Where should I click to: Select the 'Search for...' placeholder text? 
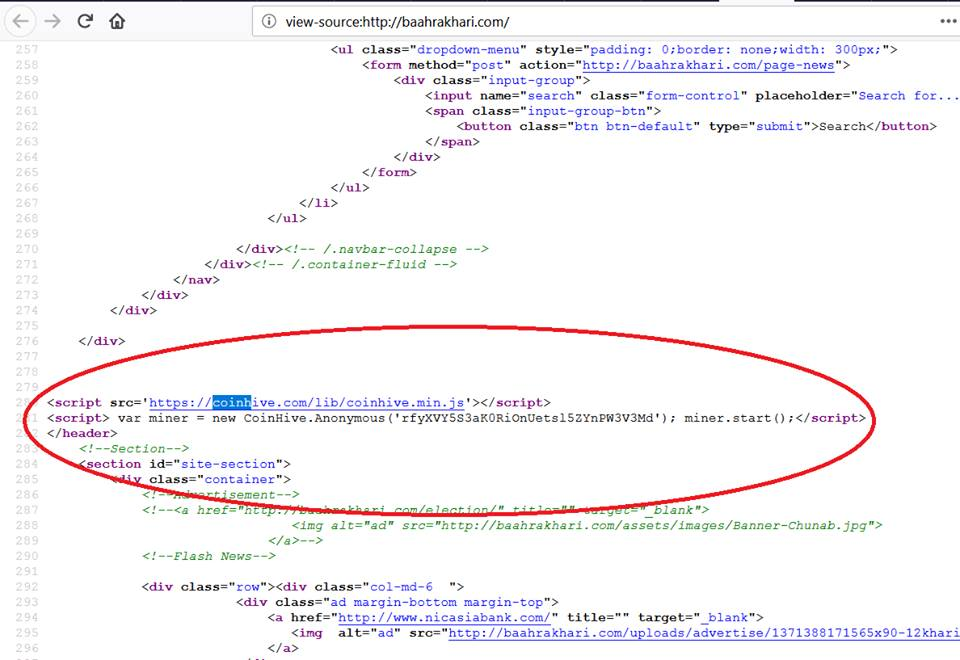(908, 96)
